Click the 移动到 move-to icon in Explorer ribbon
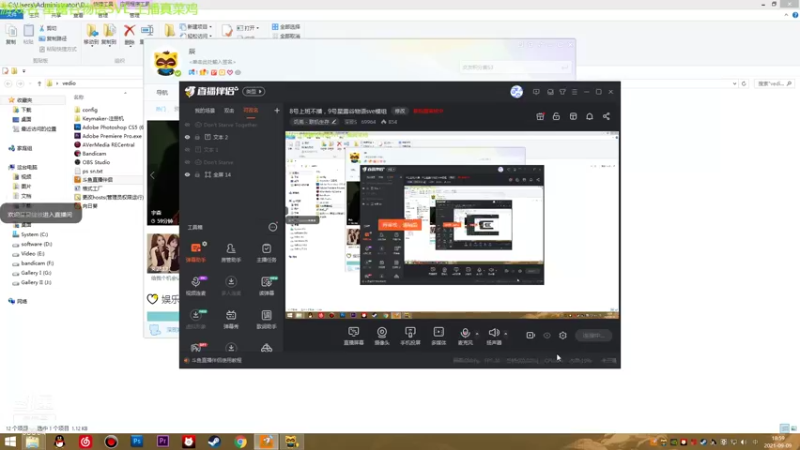This screenshot has width=800, height=450. (x=91, y=34)
